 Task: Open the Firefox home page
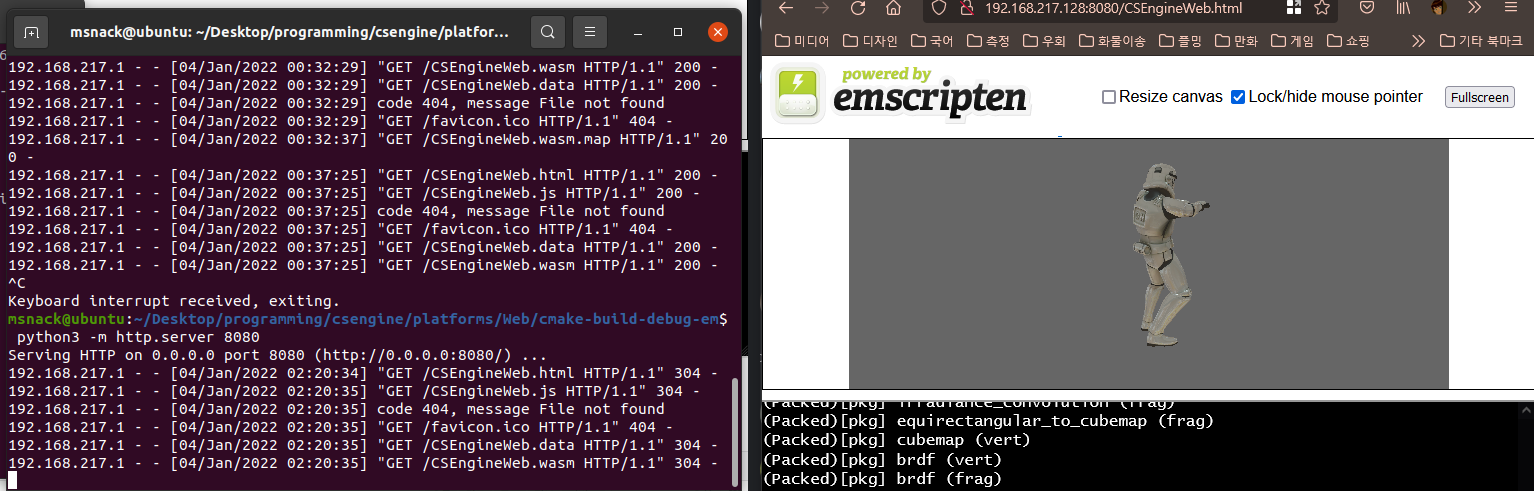[894, 8]
